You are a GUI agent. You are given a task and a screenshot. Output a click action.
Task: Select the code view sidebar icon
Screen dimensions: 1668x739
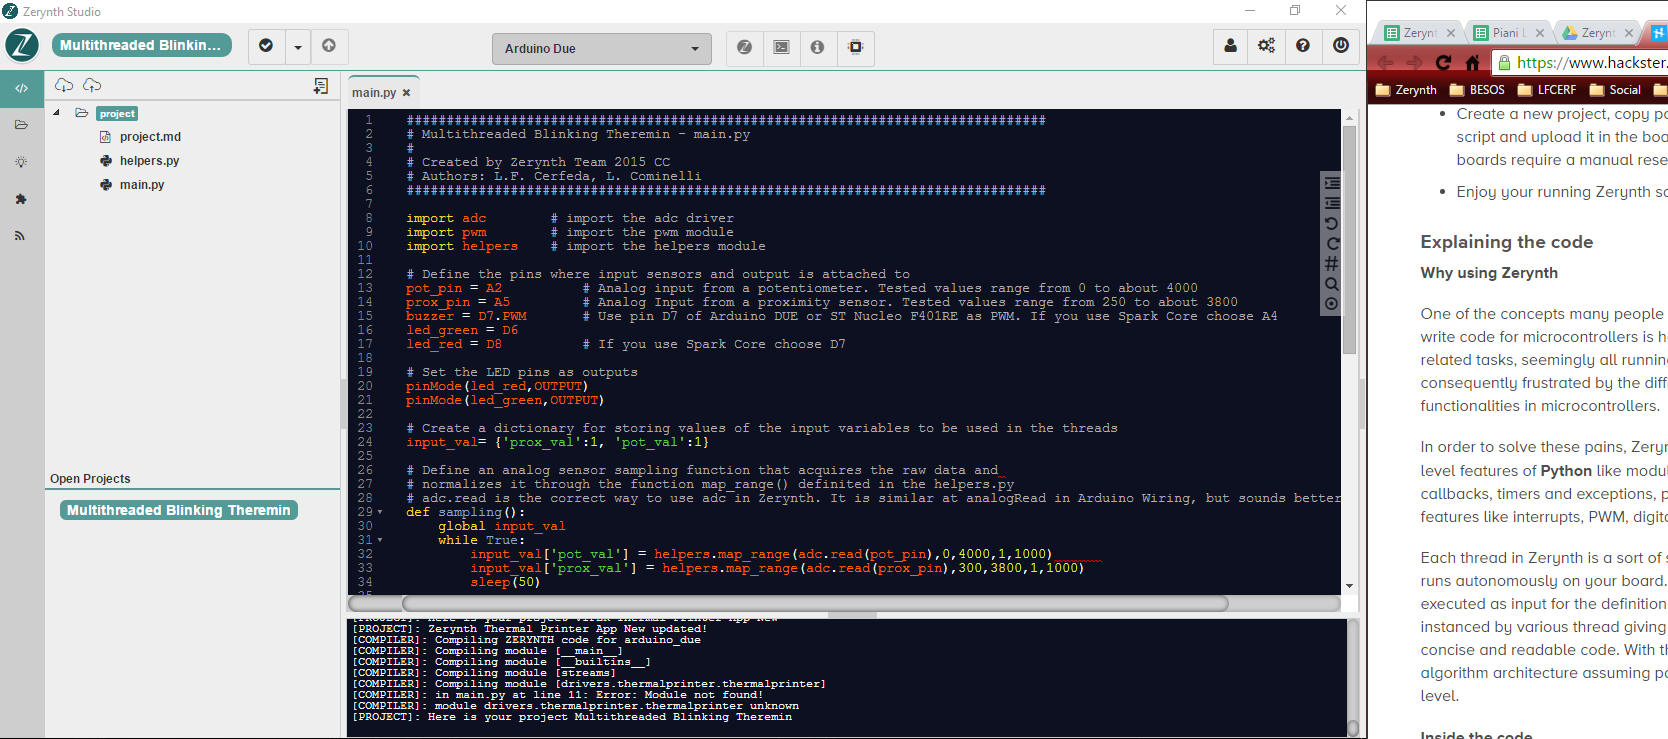pyautogui.click(x=21, y=89)
